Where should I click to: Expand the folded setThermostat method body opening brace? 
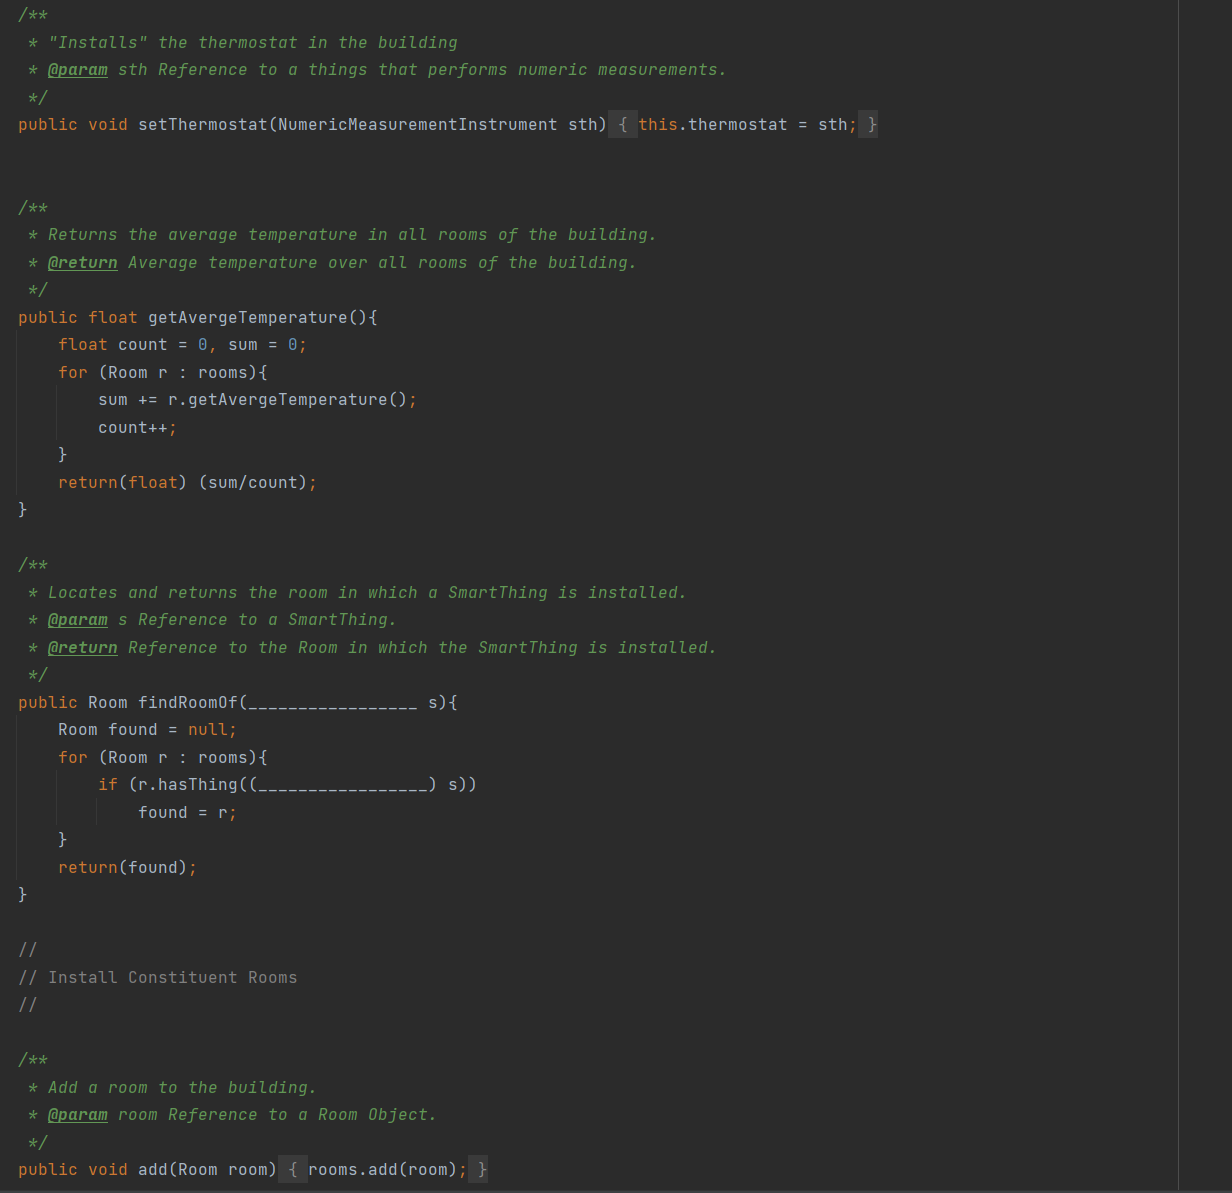[x=623, y=125]
